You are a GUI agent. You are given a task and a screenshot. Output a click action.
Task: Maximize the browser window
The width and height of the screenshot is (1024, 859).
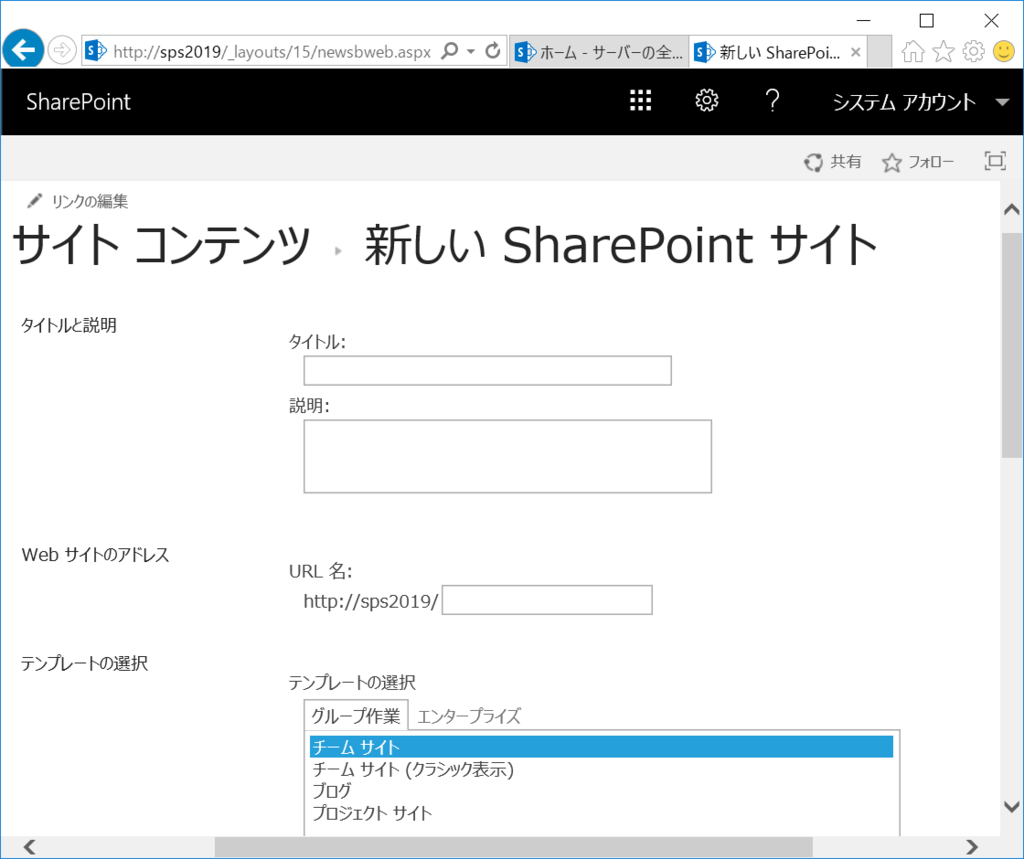(x=926, y=21)
